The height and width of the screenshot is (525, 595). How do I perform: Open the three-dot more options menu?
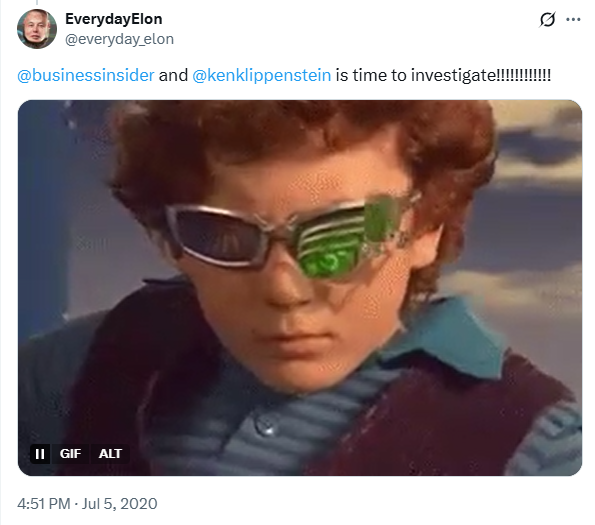(573, 19)
